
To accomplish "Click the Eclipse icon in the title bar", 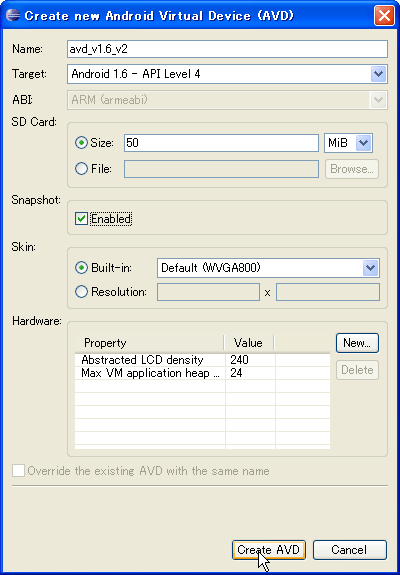I will click(x=13, y=15).
